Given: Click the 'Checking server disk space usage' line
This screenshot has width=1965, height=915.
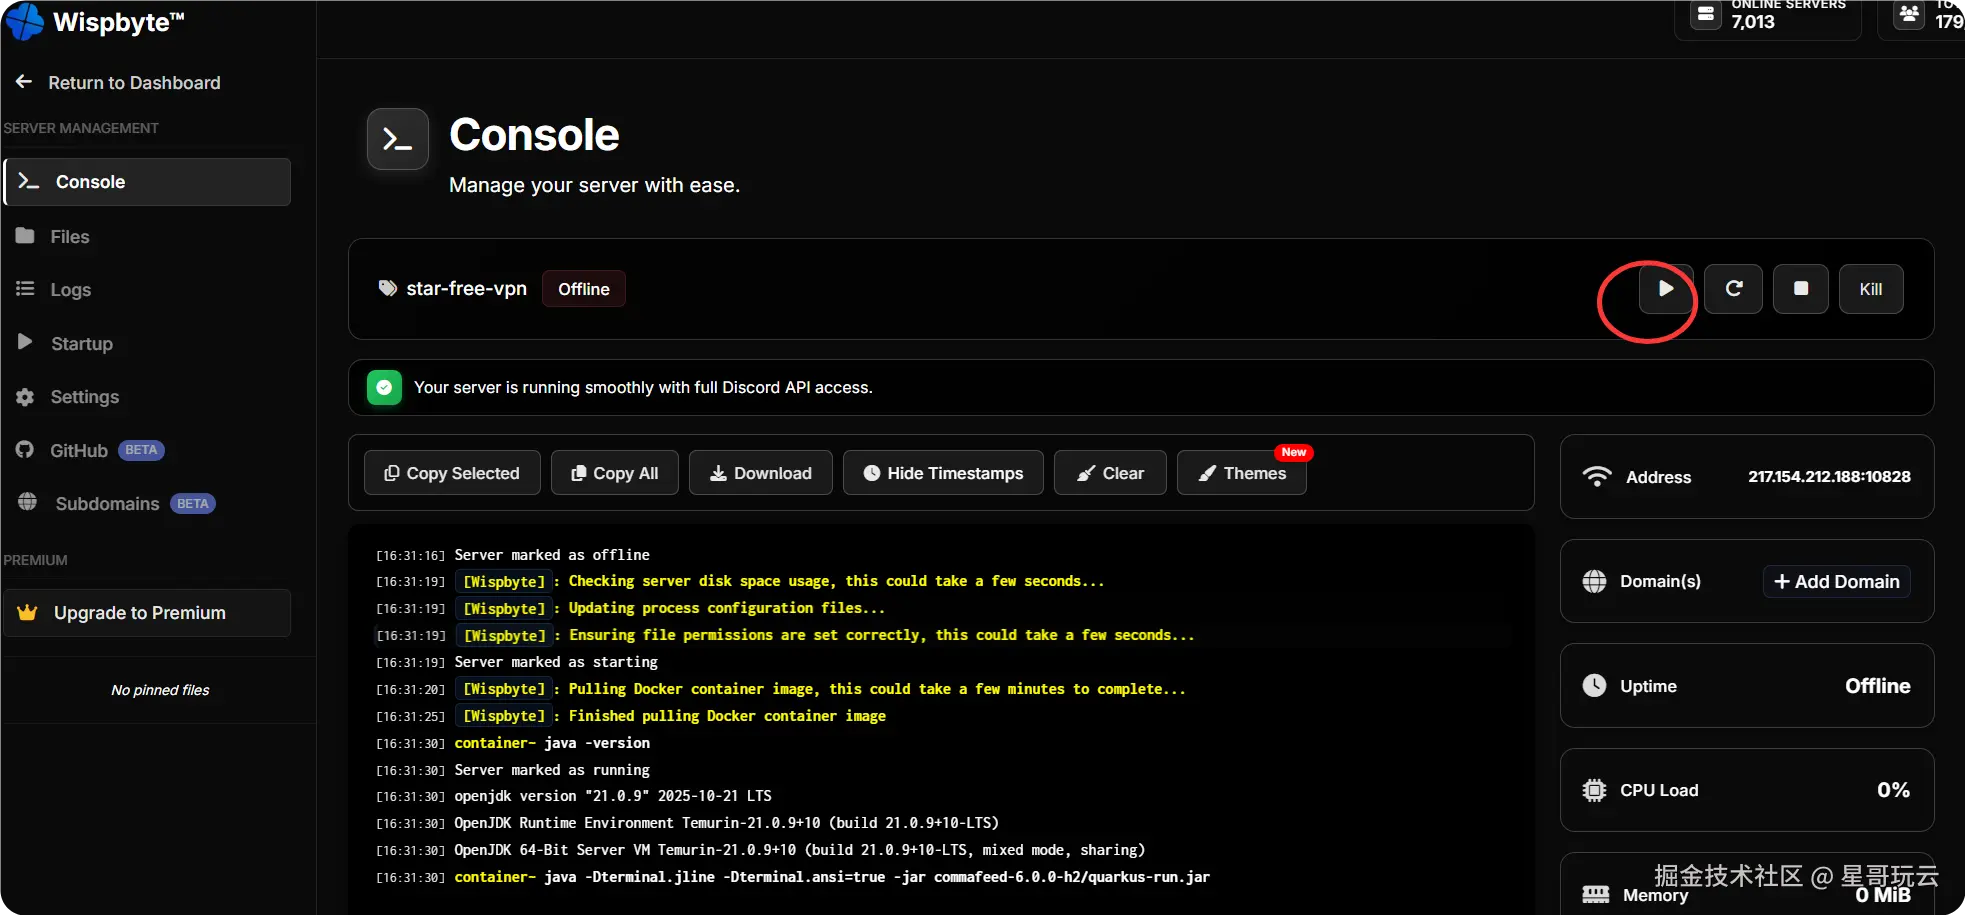Looking at the screenshot, I should point(836,581).
